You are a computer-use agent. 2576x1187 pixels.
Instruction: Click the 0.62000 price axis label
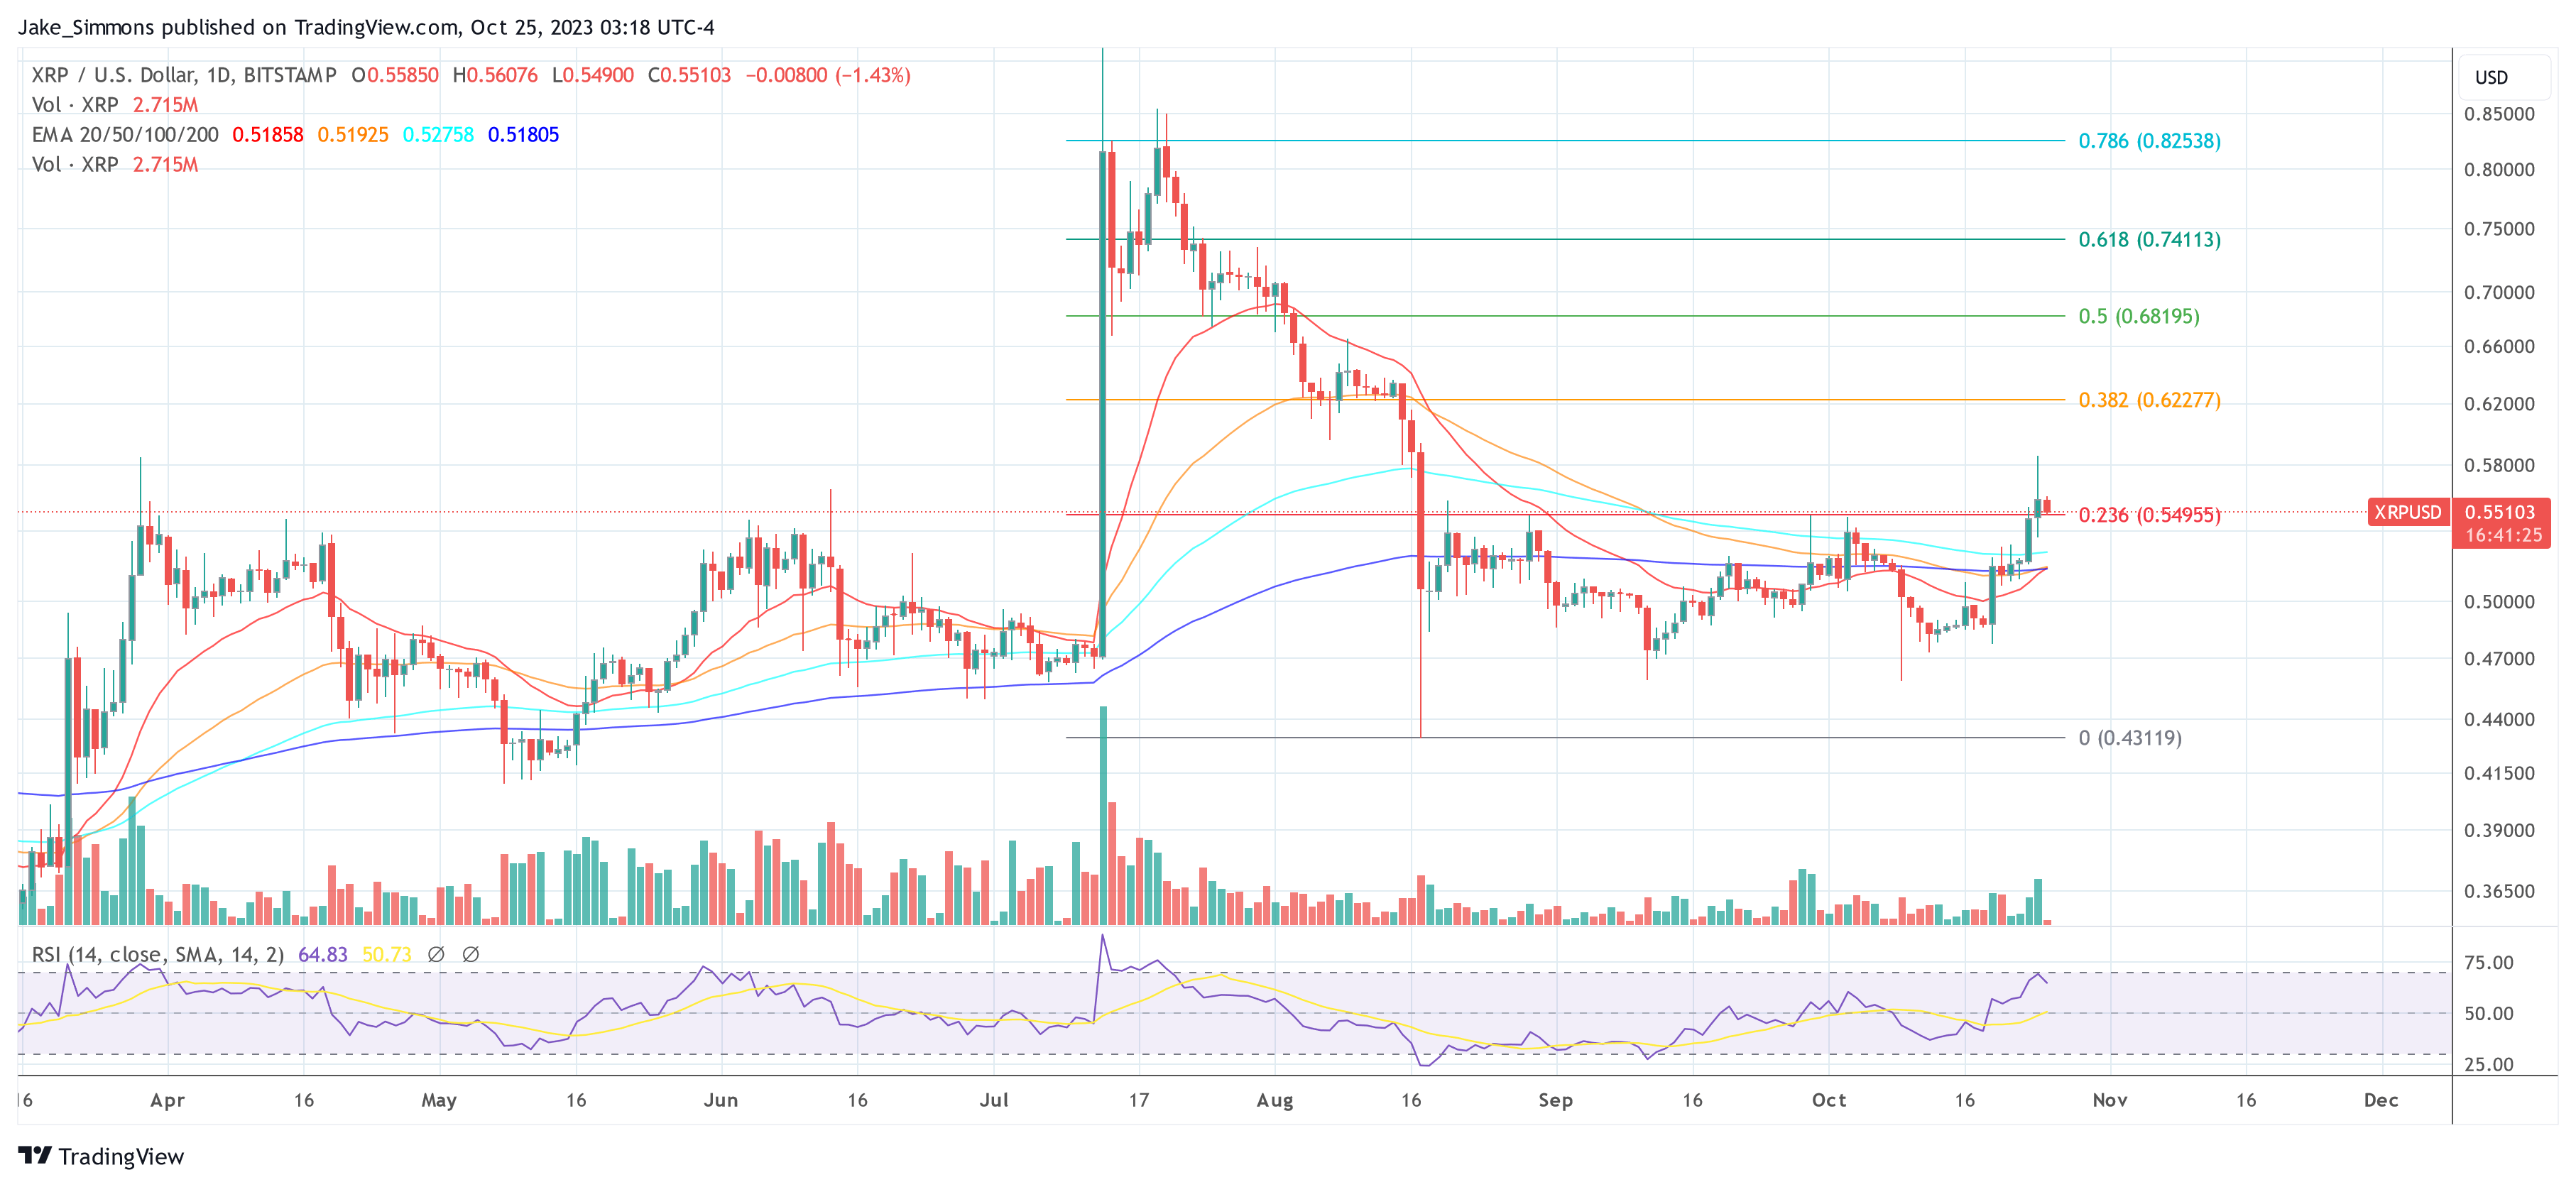pos(2499,404)
